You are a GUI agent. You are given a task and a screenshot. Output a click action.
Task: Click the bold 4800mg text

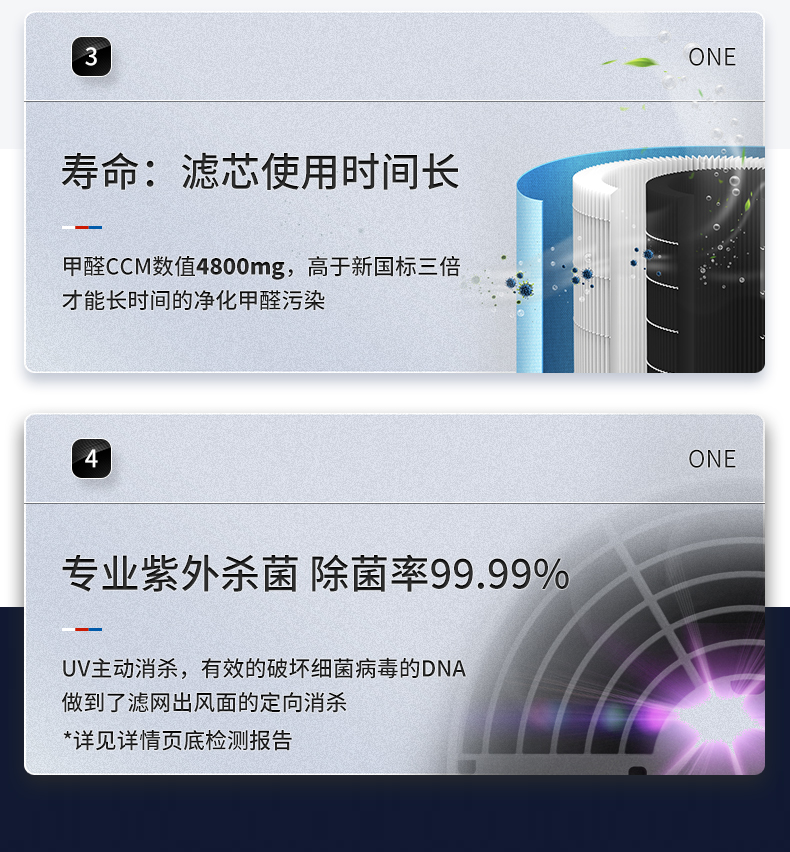(240, 267)
